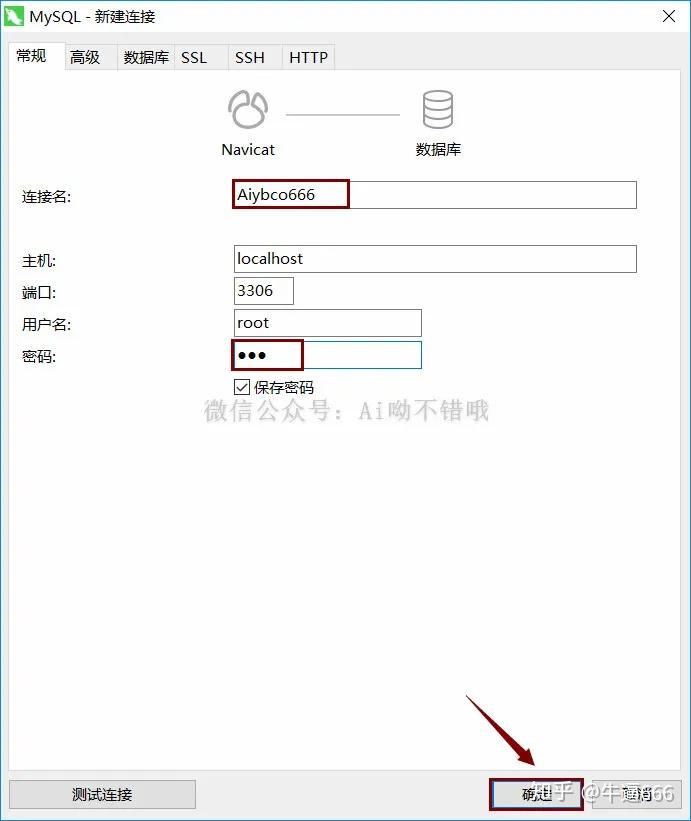Focus the 用户名 root field
The height and width of the screenshot is (821, 691).
tap(328, 323)
